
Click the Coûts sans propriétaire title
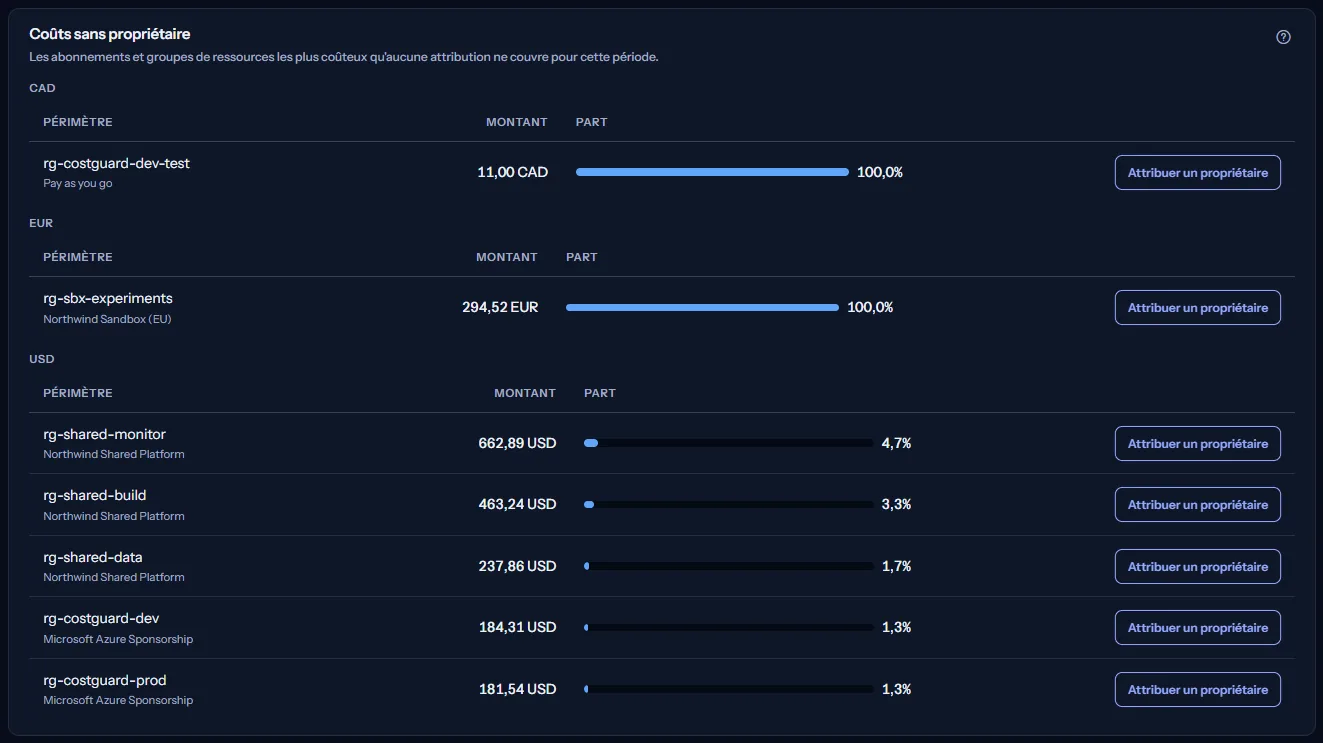pos(110,34)
